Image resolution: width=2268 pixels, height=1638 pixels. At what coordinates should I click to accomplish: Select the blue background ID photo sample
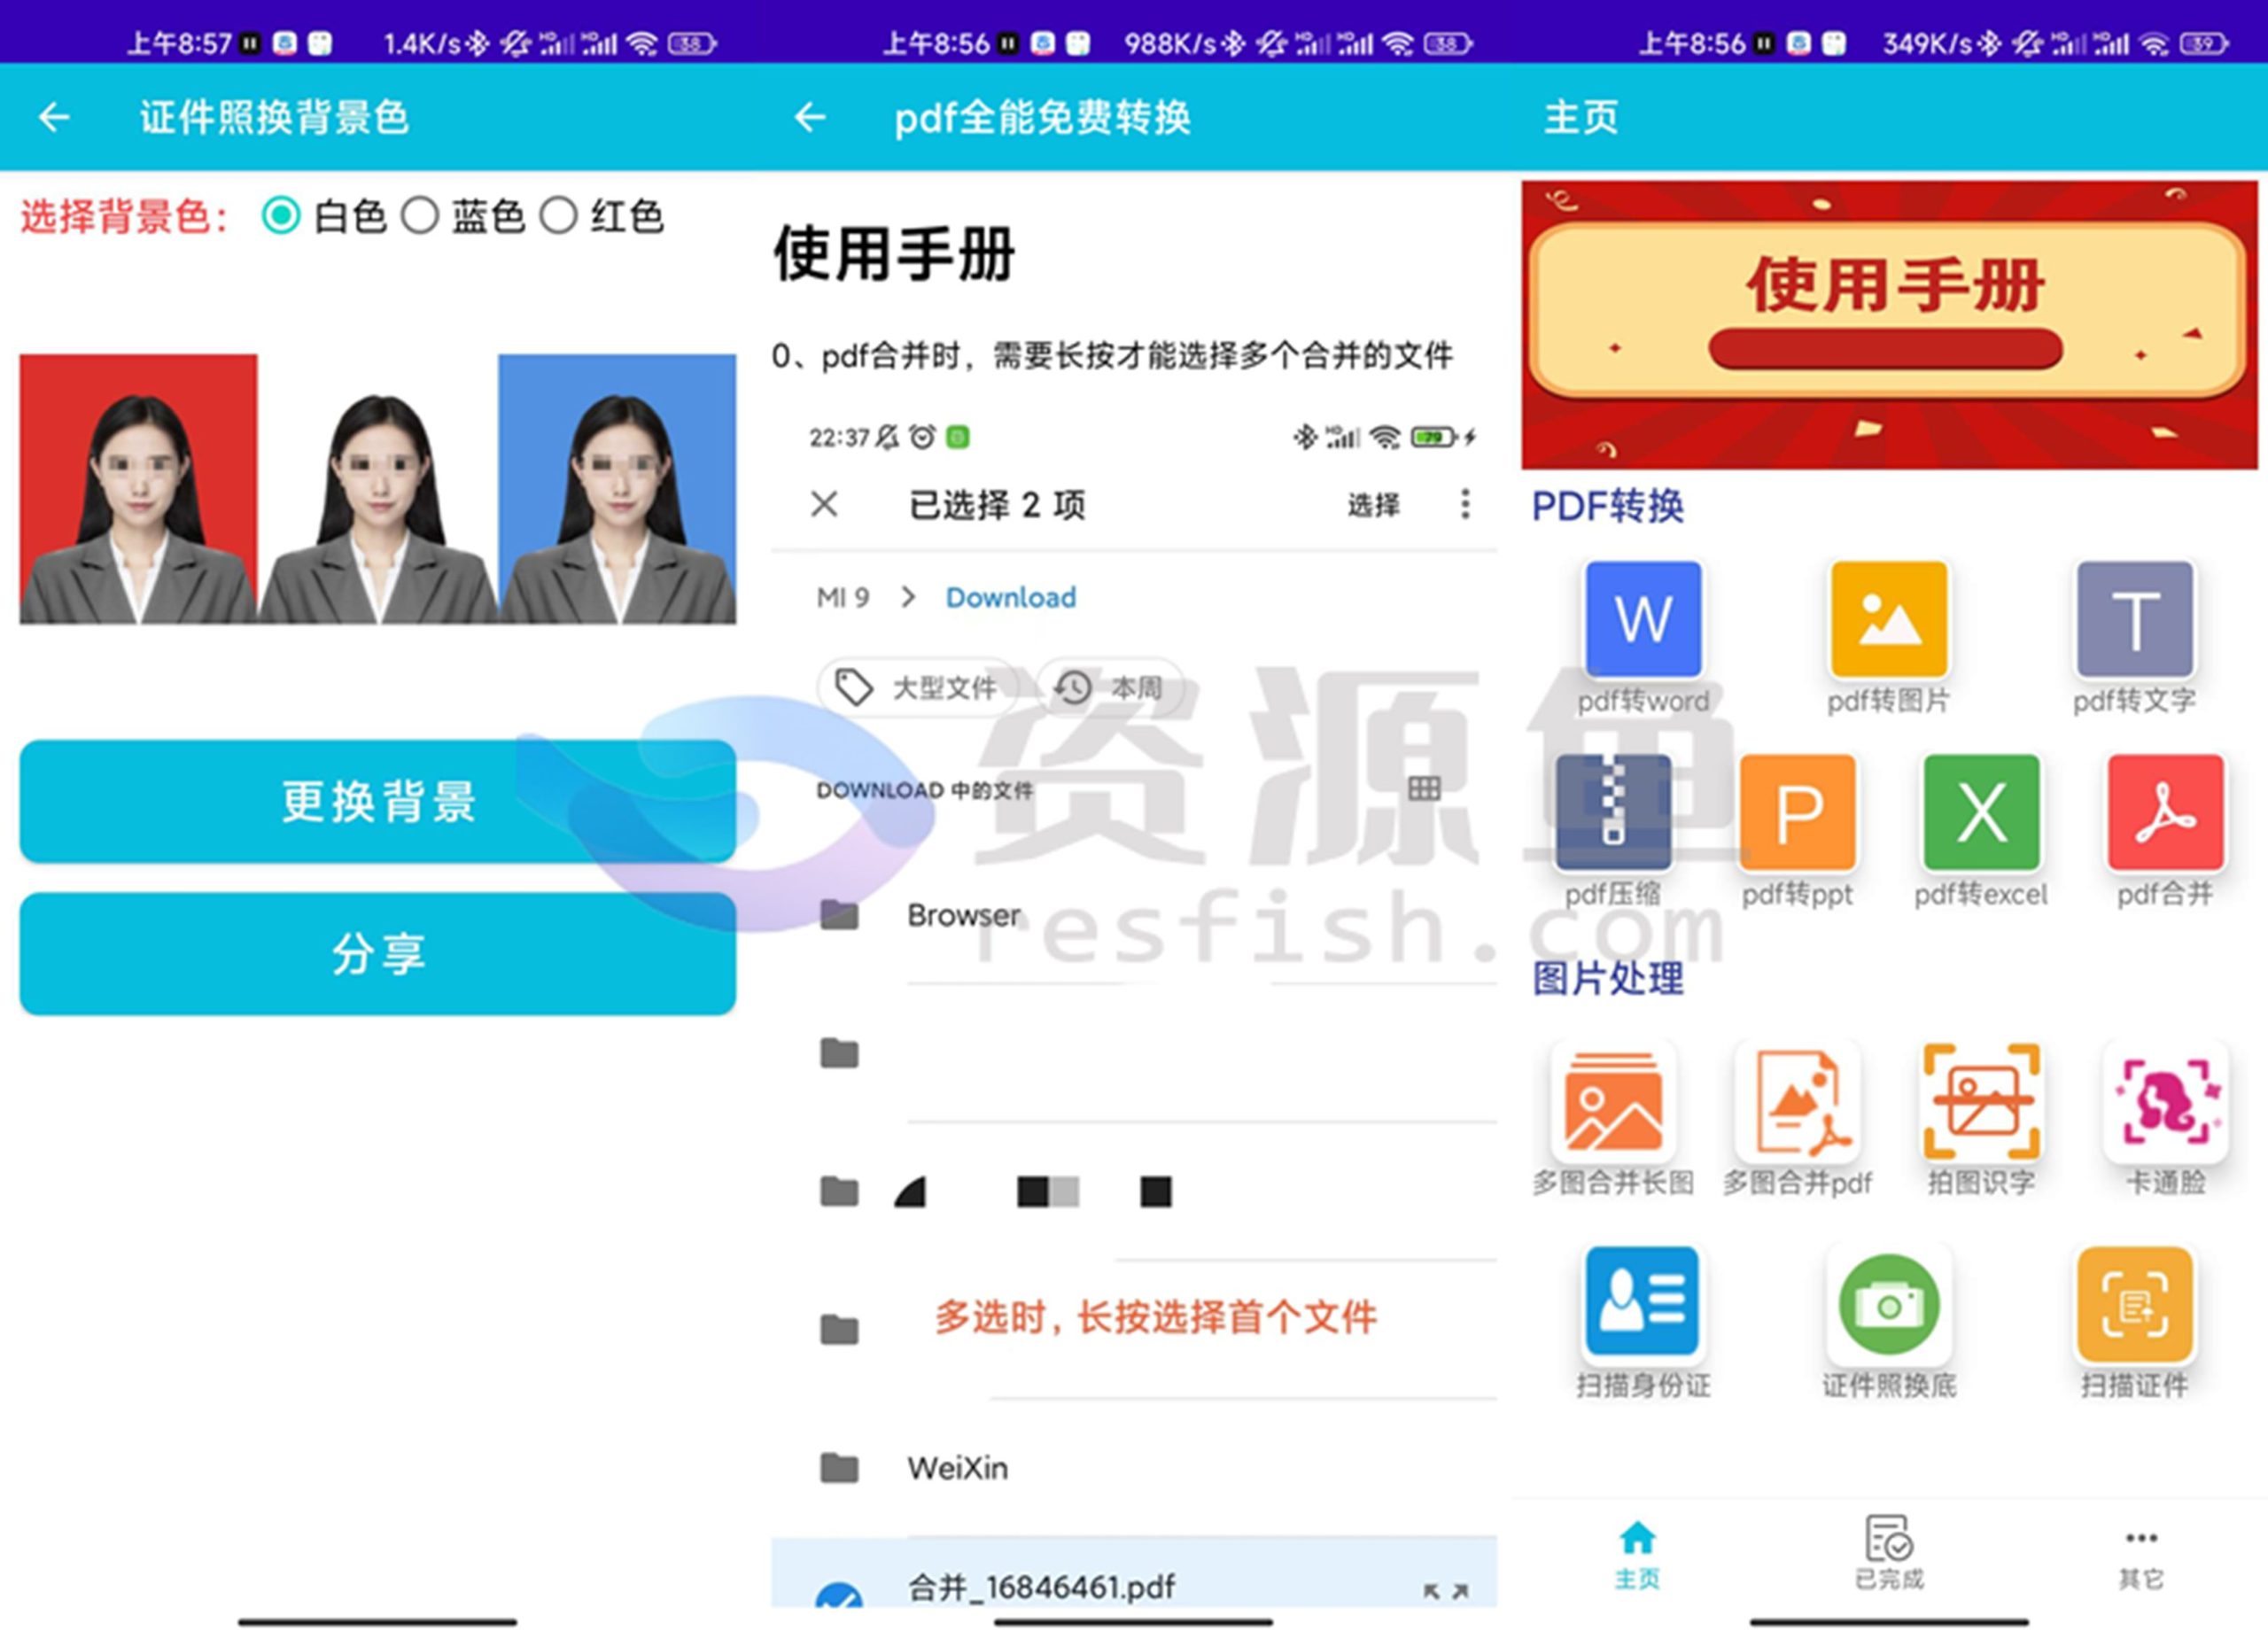(617, 489)
